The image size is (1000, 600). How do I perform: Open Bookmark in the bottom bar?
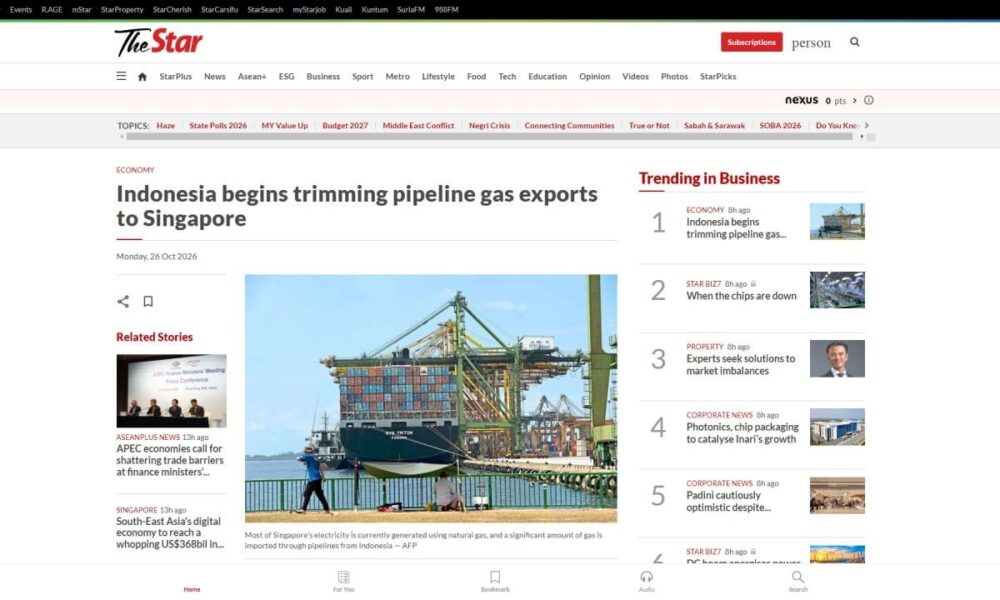tap(495, 581)
